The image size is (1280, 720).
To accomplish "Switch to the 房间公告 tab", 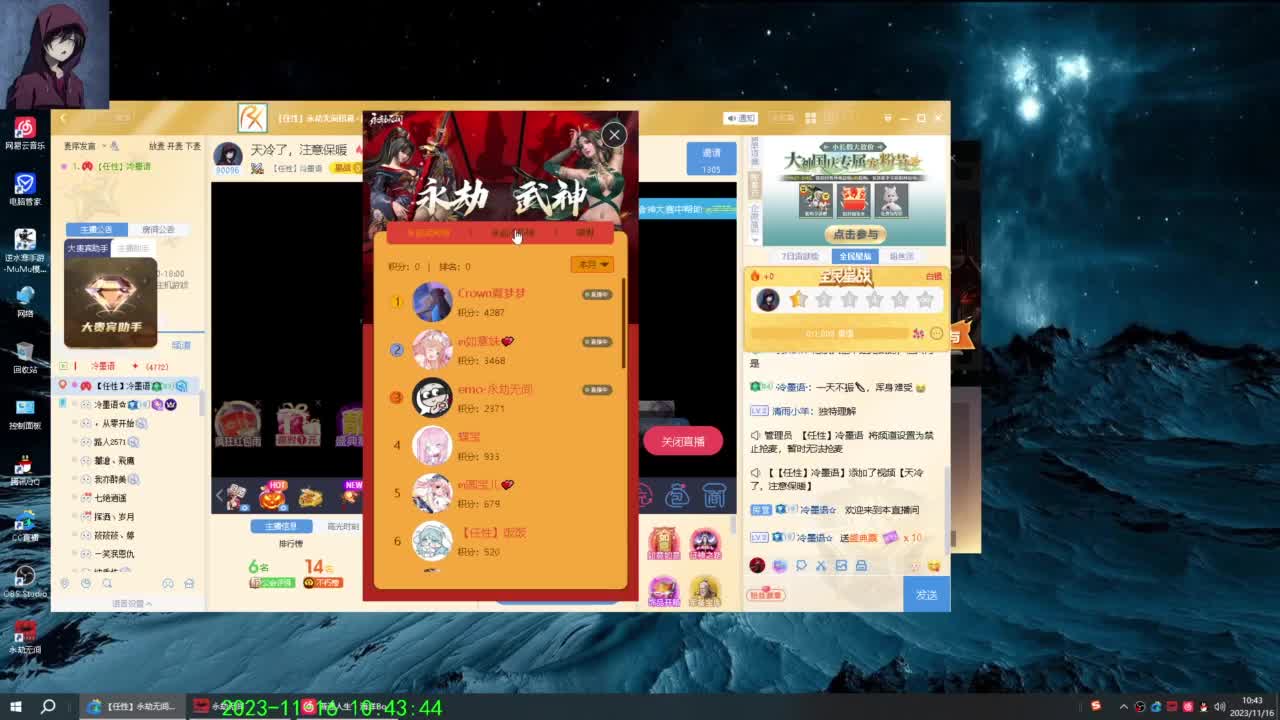I will tap(158, 229).
